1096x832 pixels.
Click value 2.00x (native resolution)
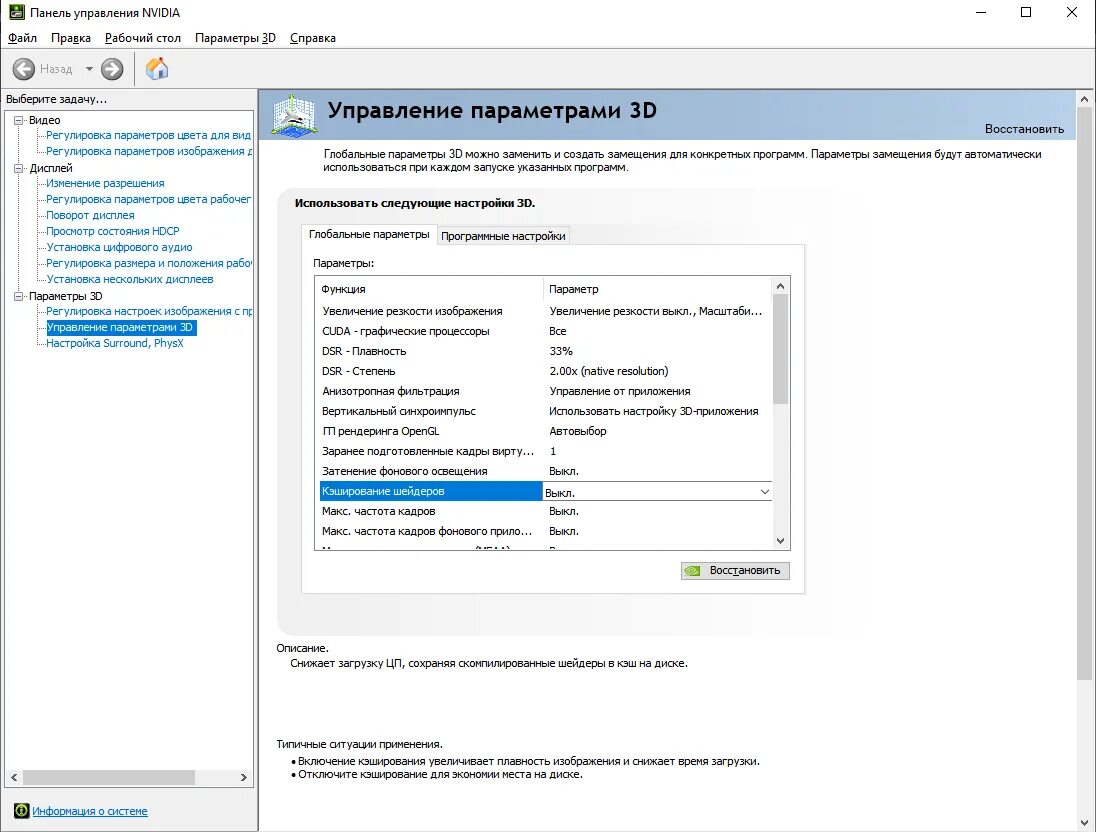tap(609, 371)
